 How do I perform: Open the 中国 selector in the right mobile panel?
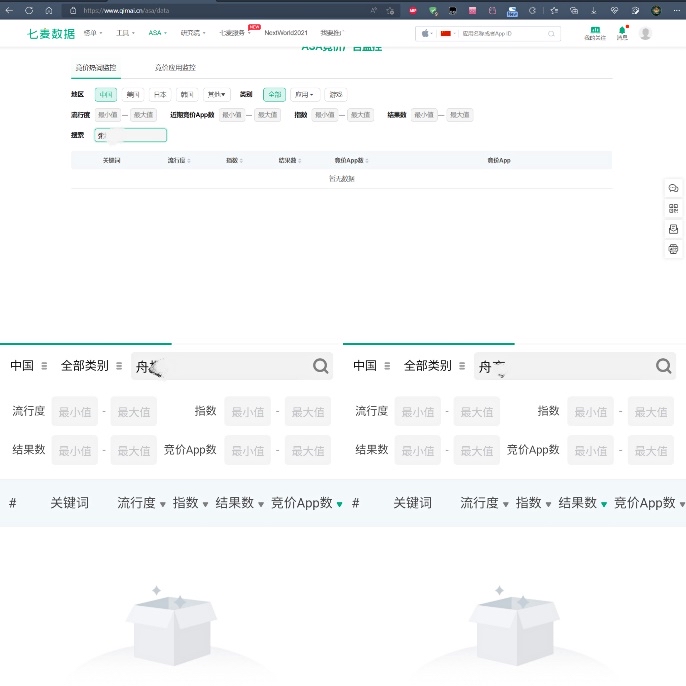(x=372, y=366)
